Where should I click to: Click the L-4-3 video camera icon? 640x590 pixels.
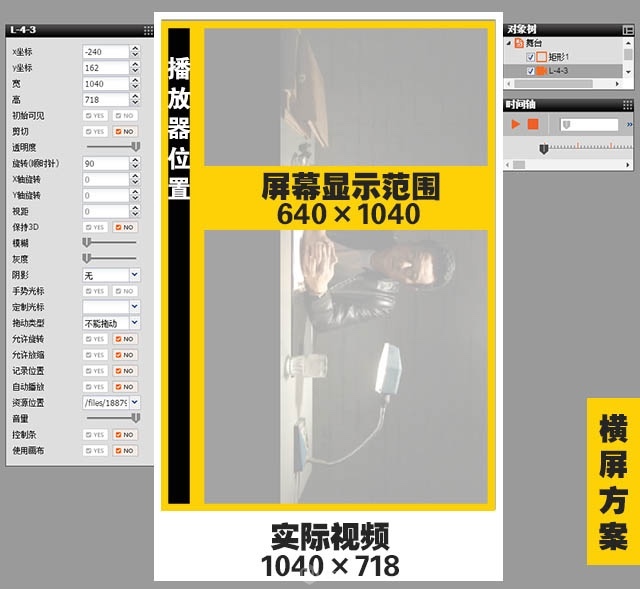click(543, 72)
